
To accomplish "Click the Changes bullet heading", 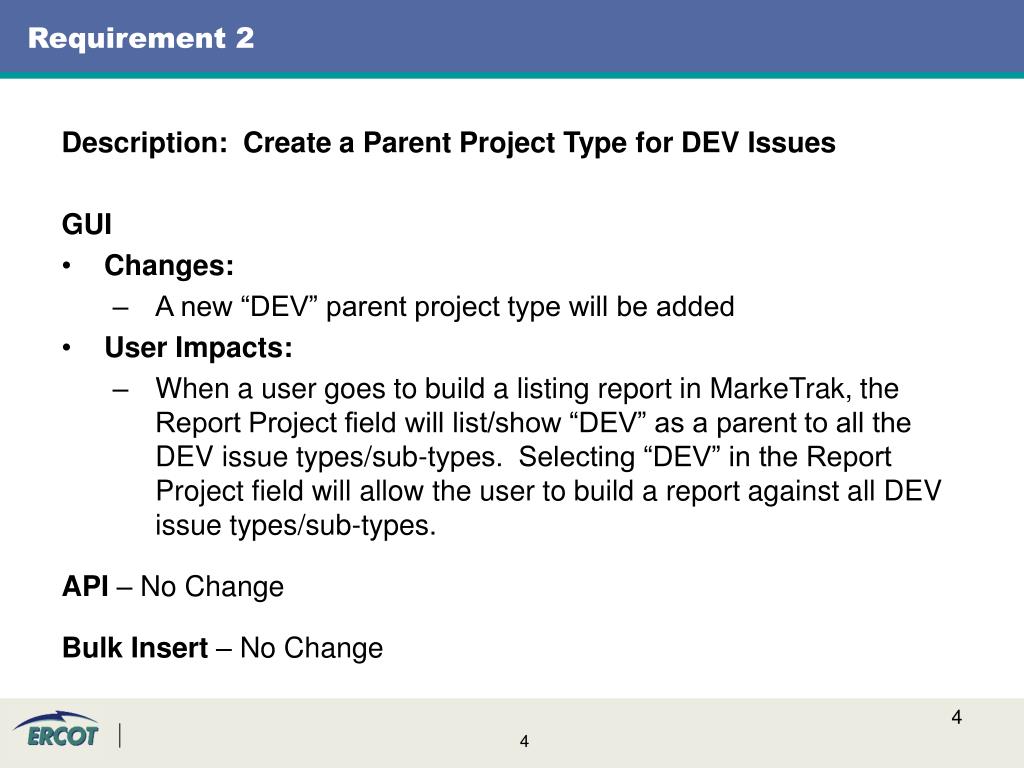I will point(169,266).
